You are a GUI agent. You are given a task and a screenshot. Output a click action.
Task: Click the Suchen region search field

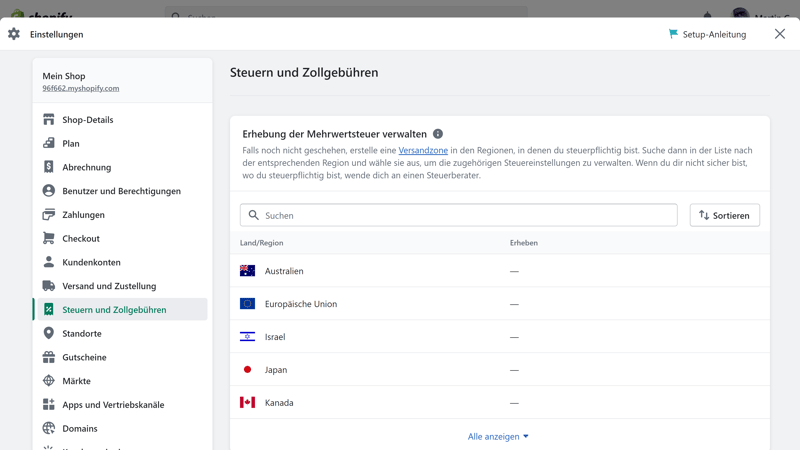click(x=460, y=215)
